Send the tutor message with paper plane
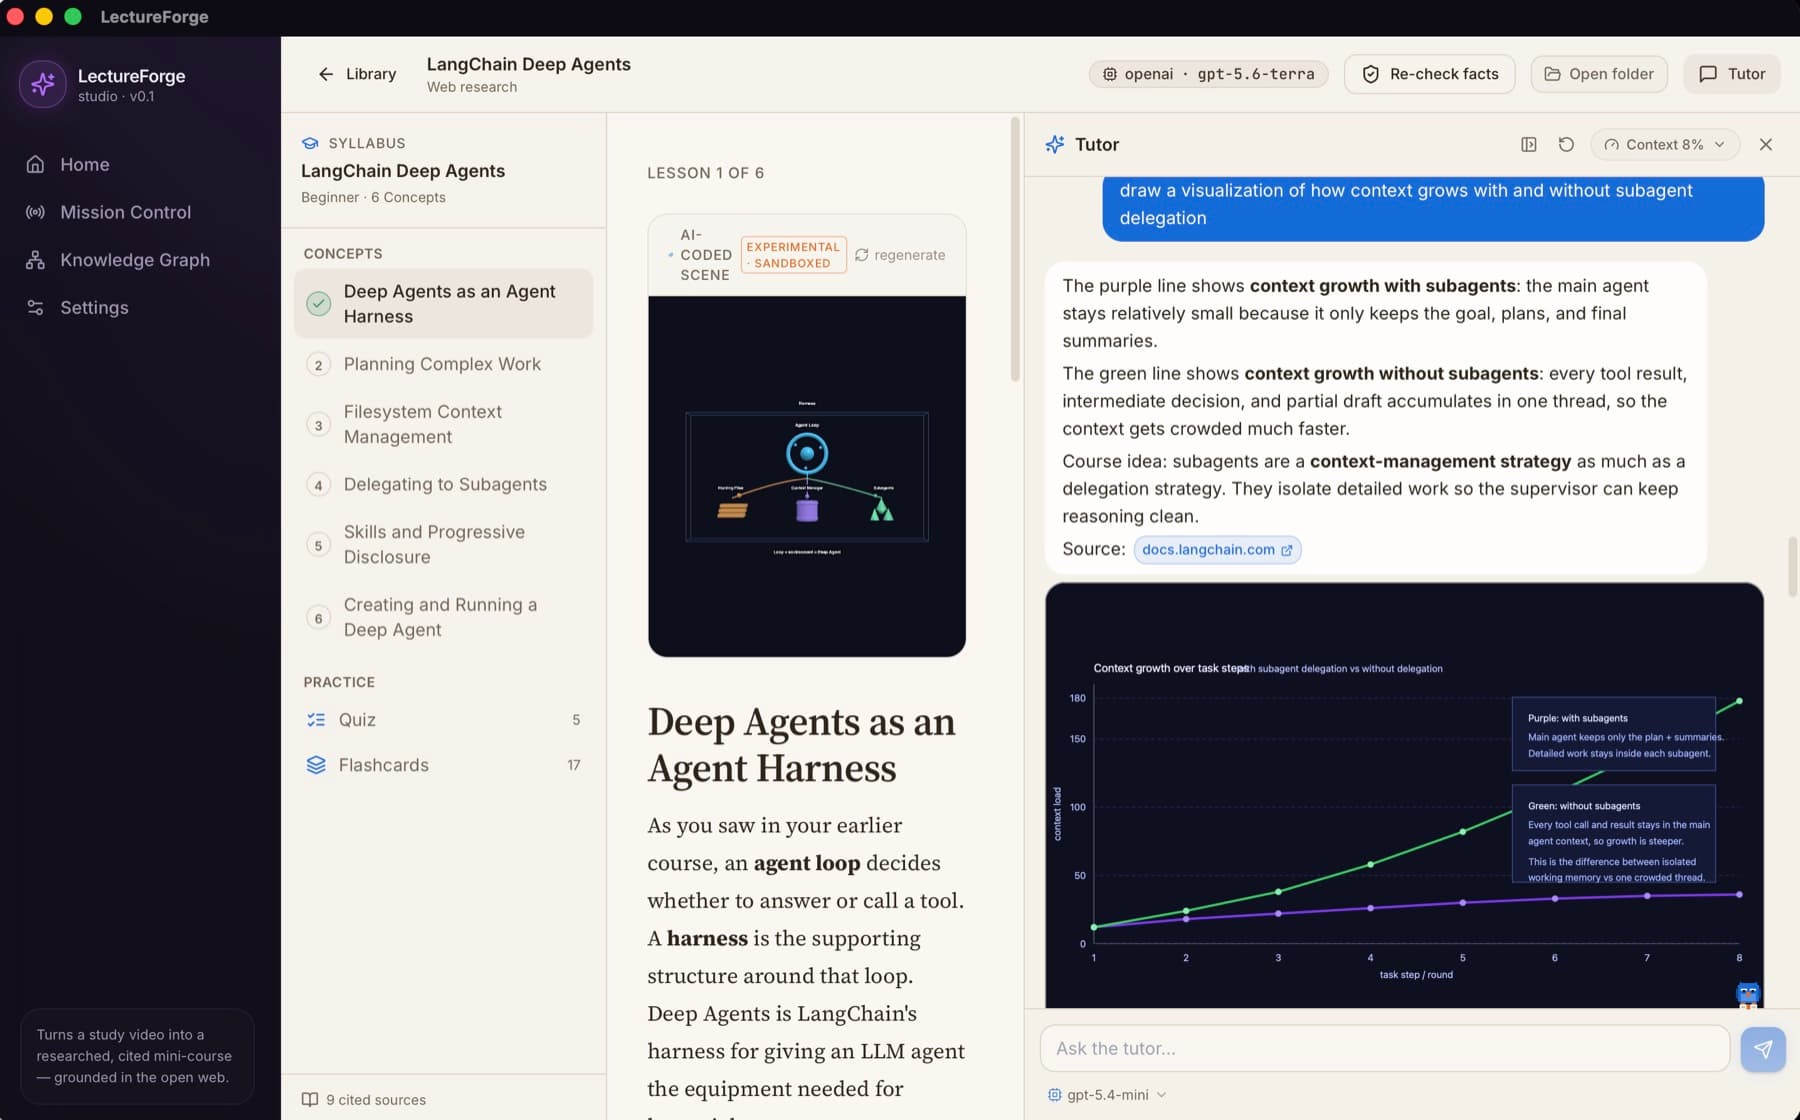The width and height of the screenshot is (1800, 1120). pyautogui.click(x=1763, y=1048)
